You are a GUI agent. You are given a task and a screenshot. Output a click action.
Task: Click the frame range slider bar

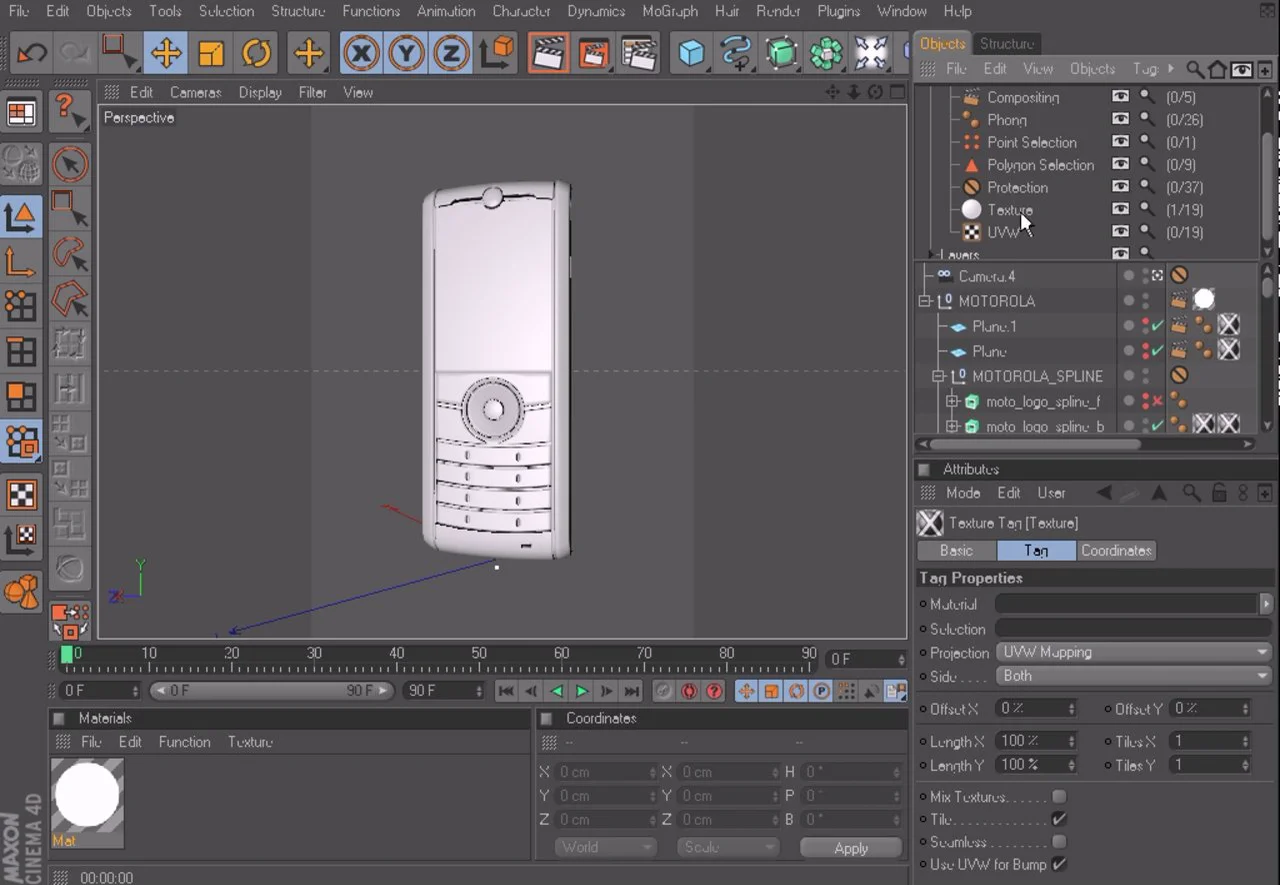(273, 691)
